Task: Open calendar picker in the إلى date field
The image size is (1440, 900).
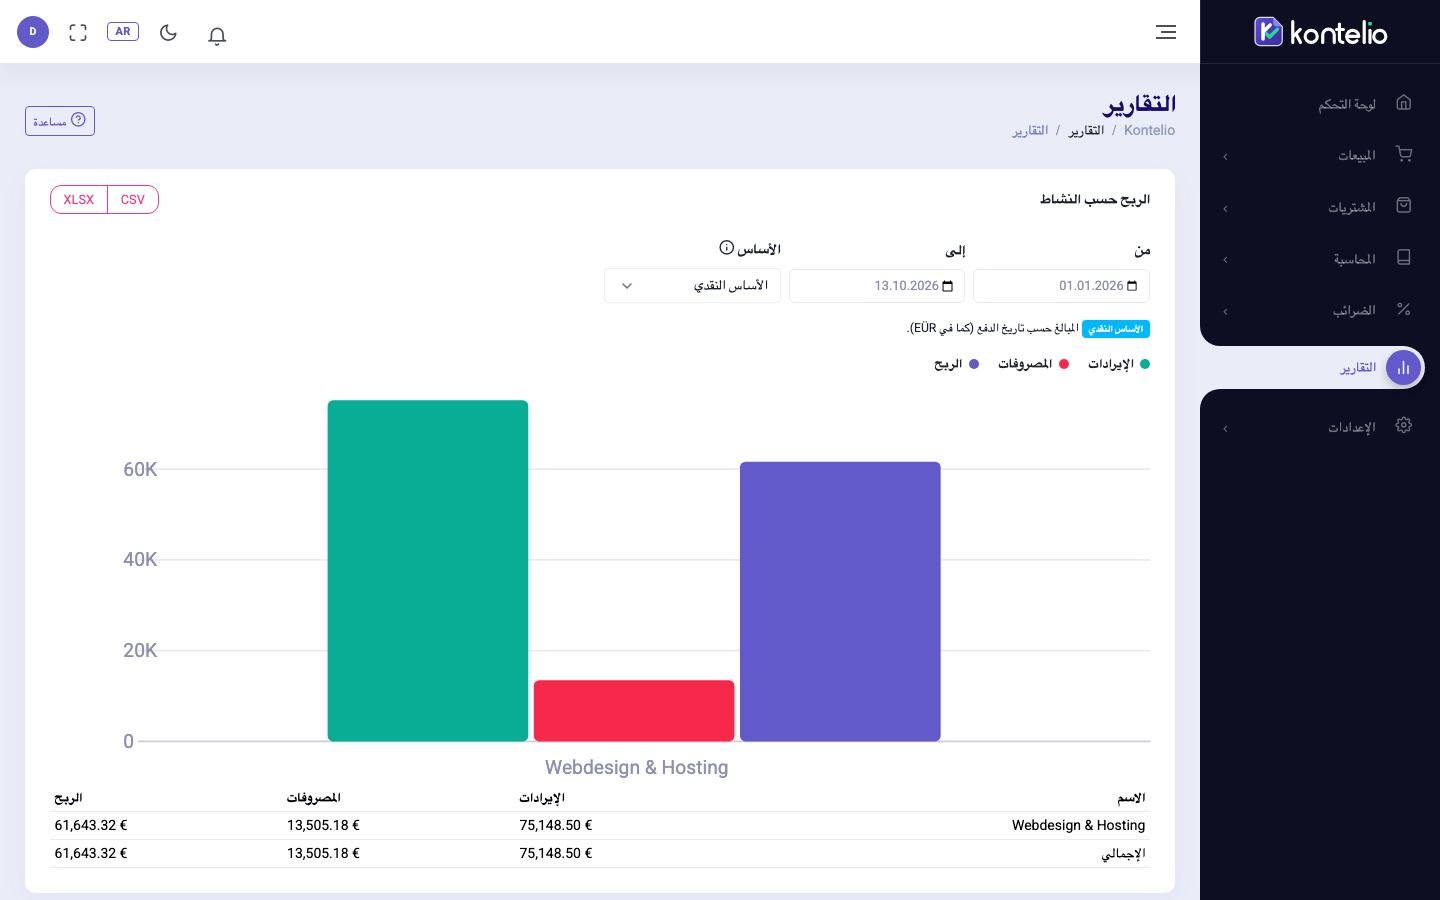Action: (948, 286)
